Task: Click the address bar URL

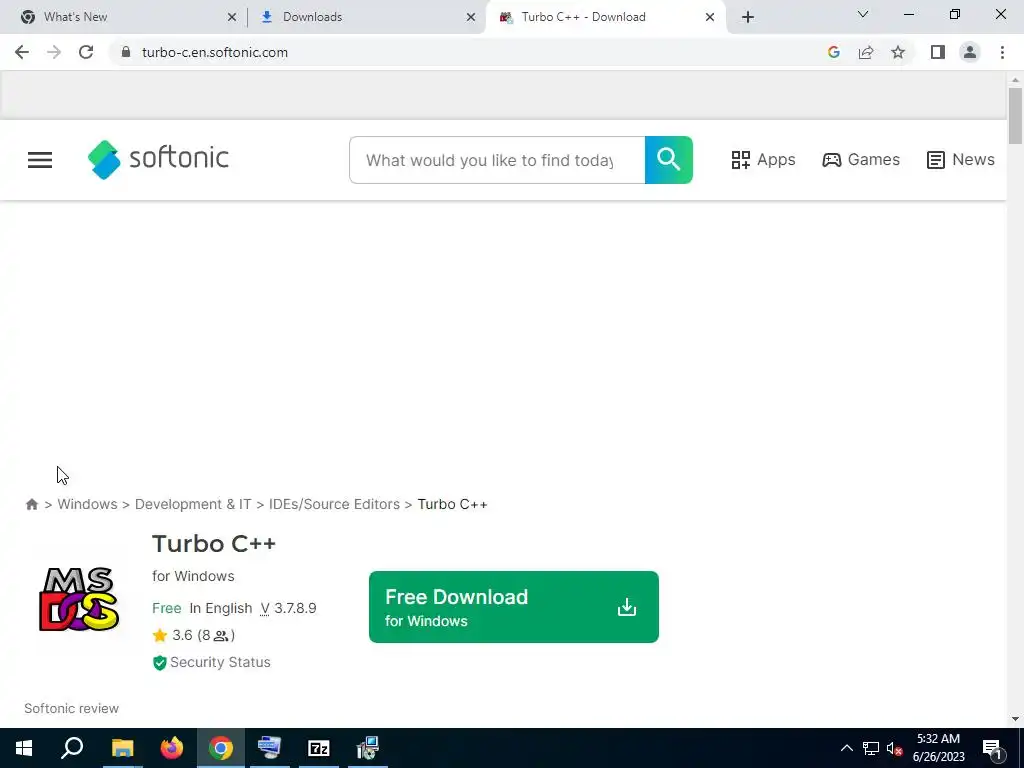Action: tap(215, 52)
